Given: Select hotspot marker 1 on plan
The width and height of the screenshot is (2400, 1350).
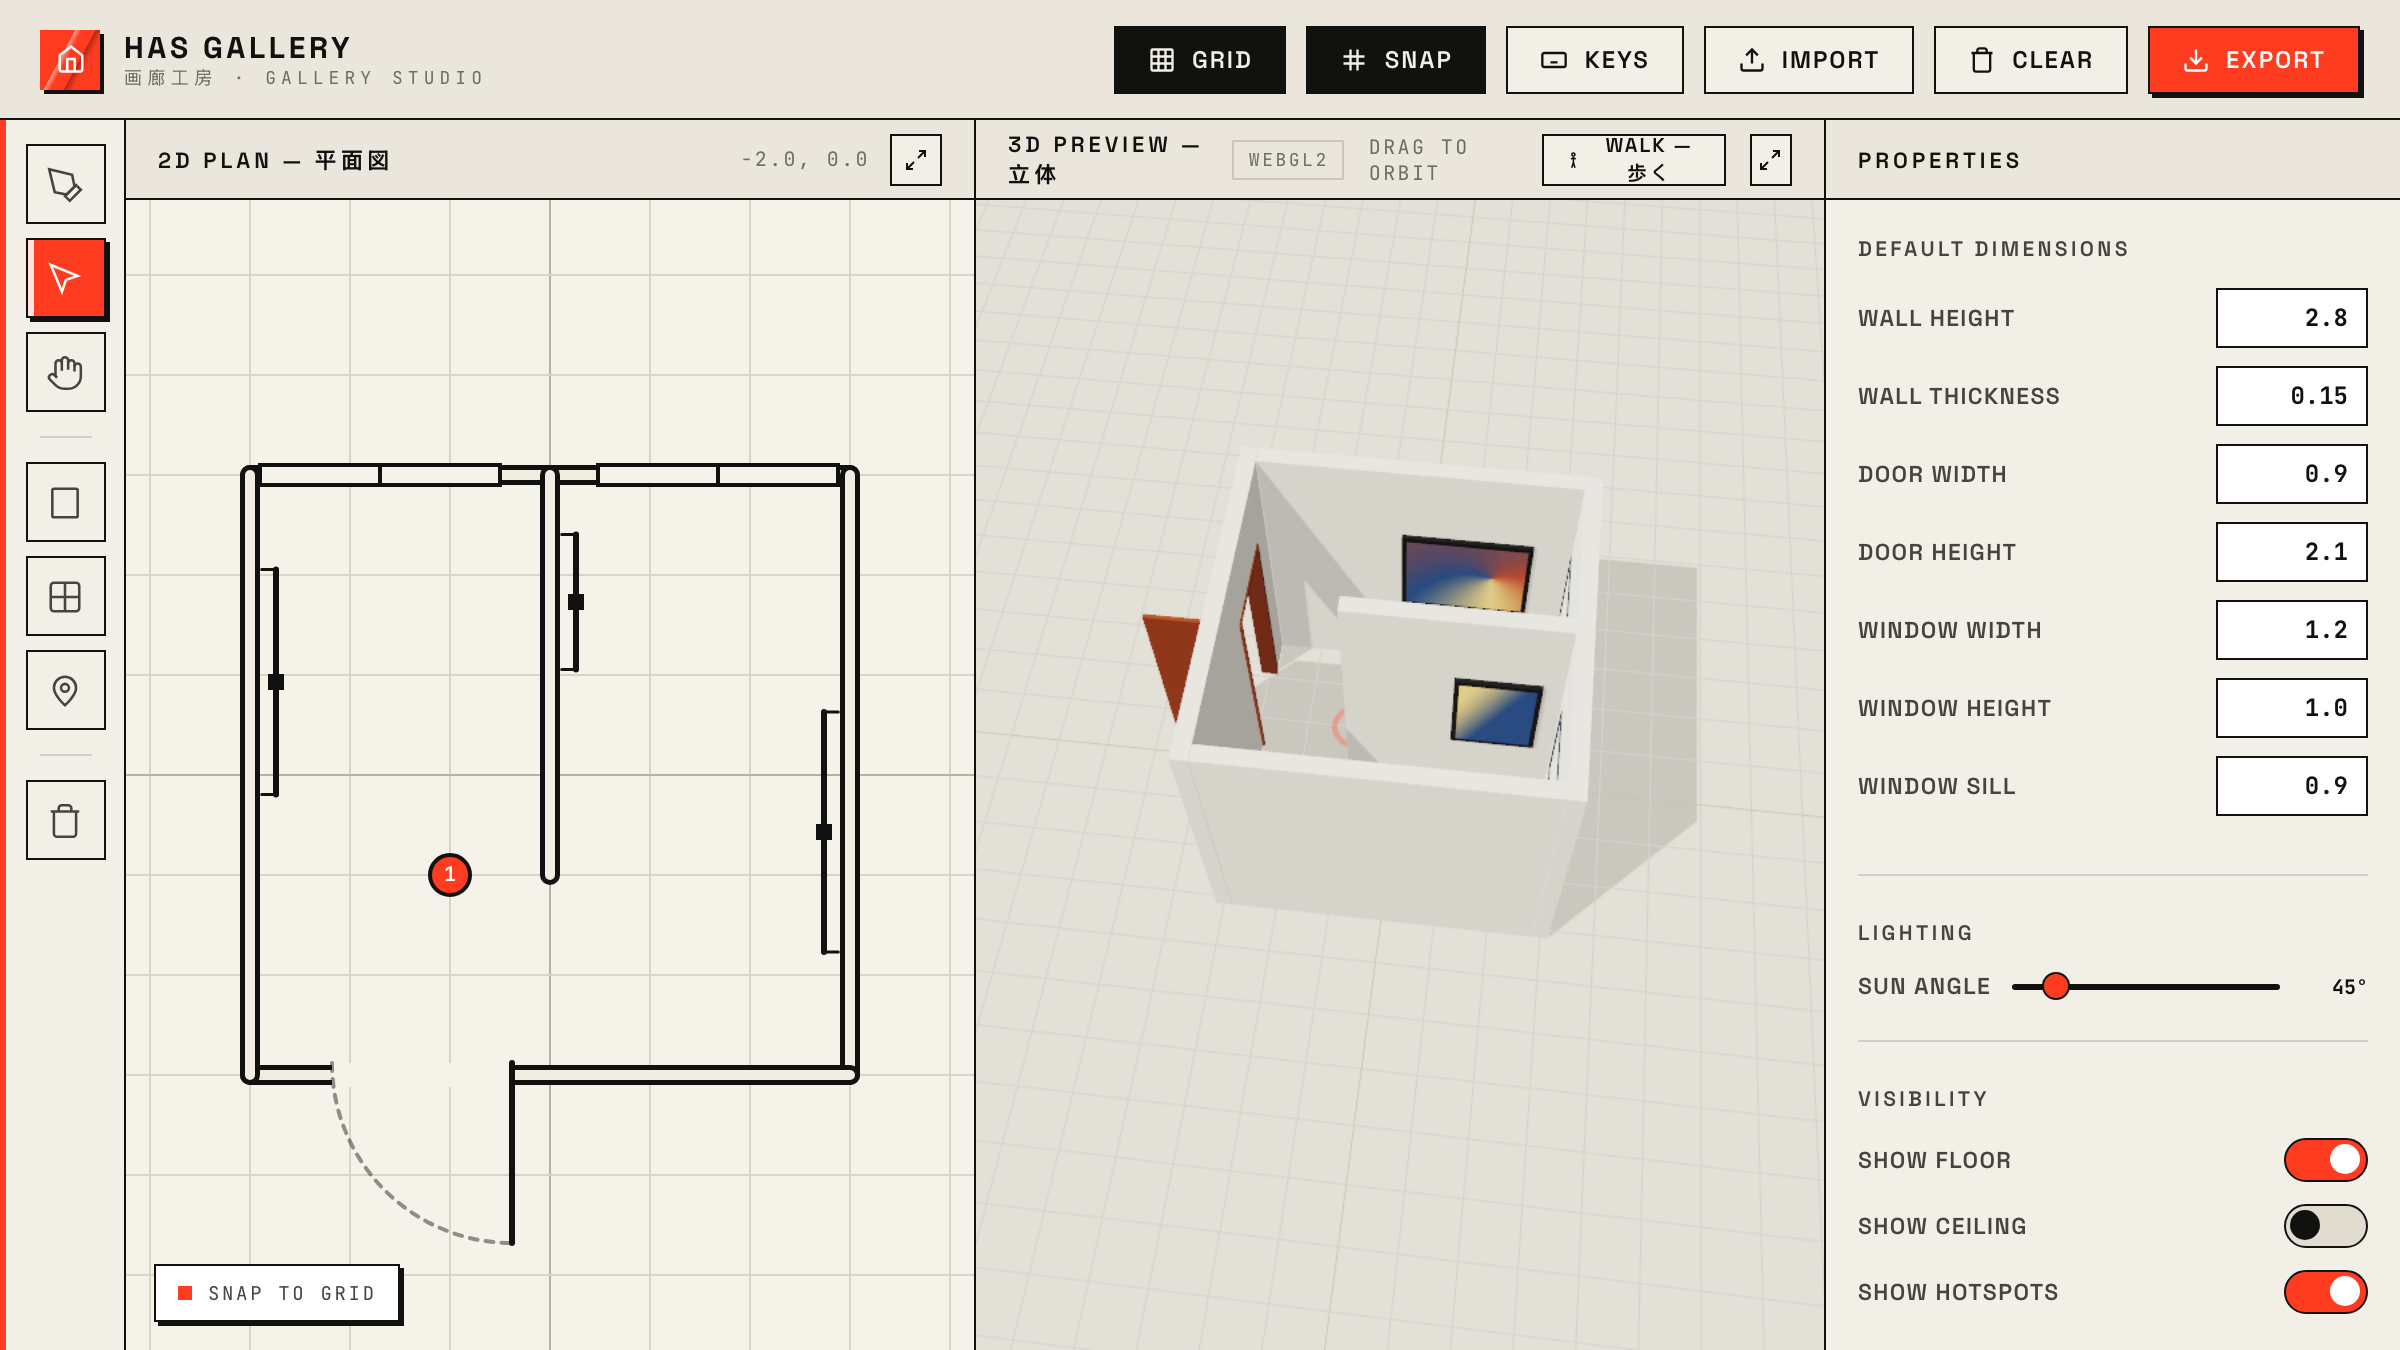Looking at the screenshot, I should [x=450, y=875].
